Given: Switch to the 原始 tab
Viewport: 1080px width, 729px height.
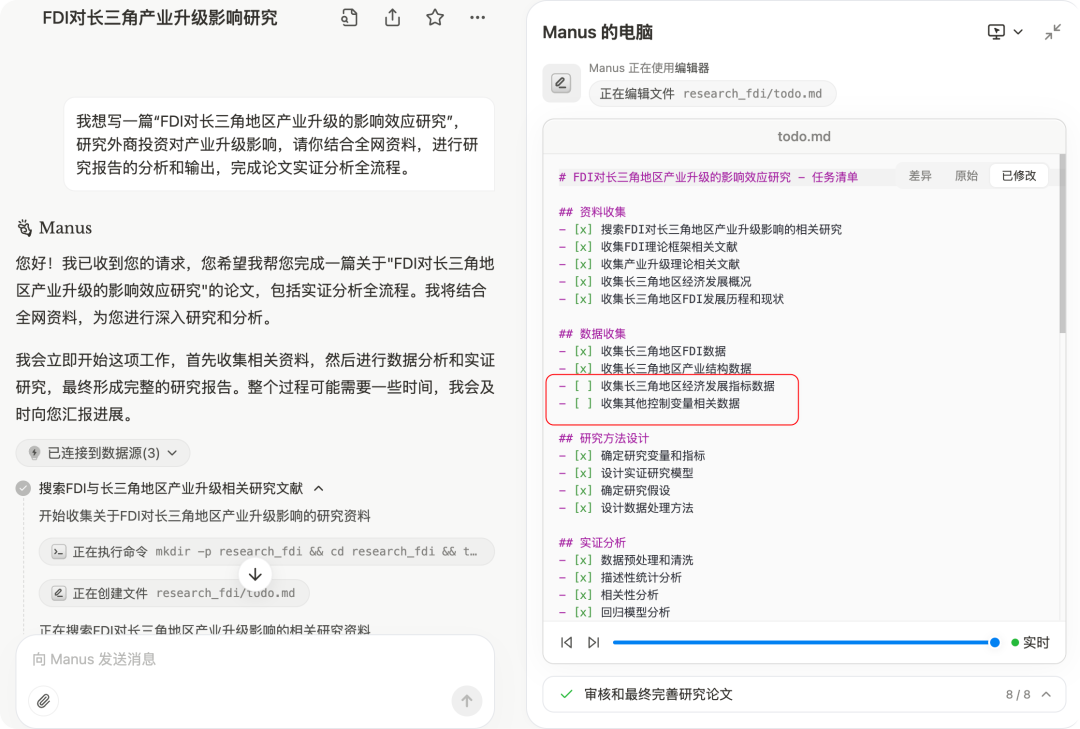Looking at the screenshot, I should point(965,175).
